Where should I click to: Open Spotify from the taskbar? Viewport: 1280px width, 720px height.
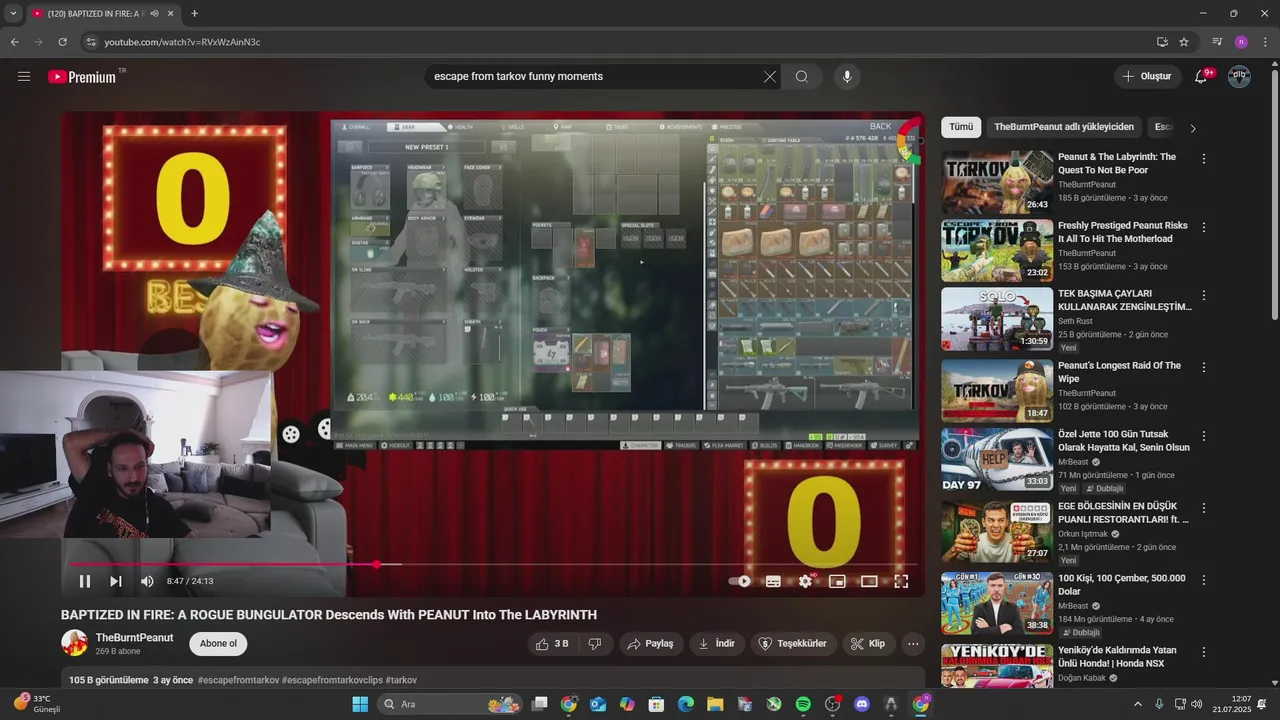coord(803,704)
